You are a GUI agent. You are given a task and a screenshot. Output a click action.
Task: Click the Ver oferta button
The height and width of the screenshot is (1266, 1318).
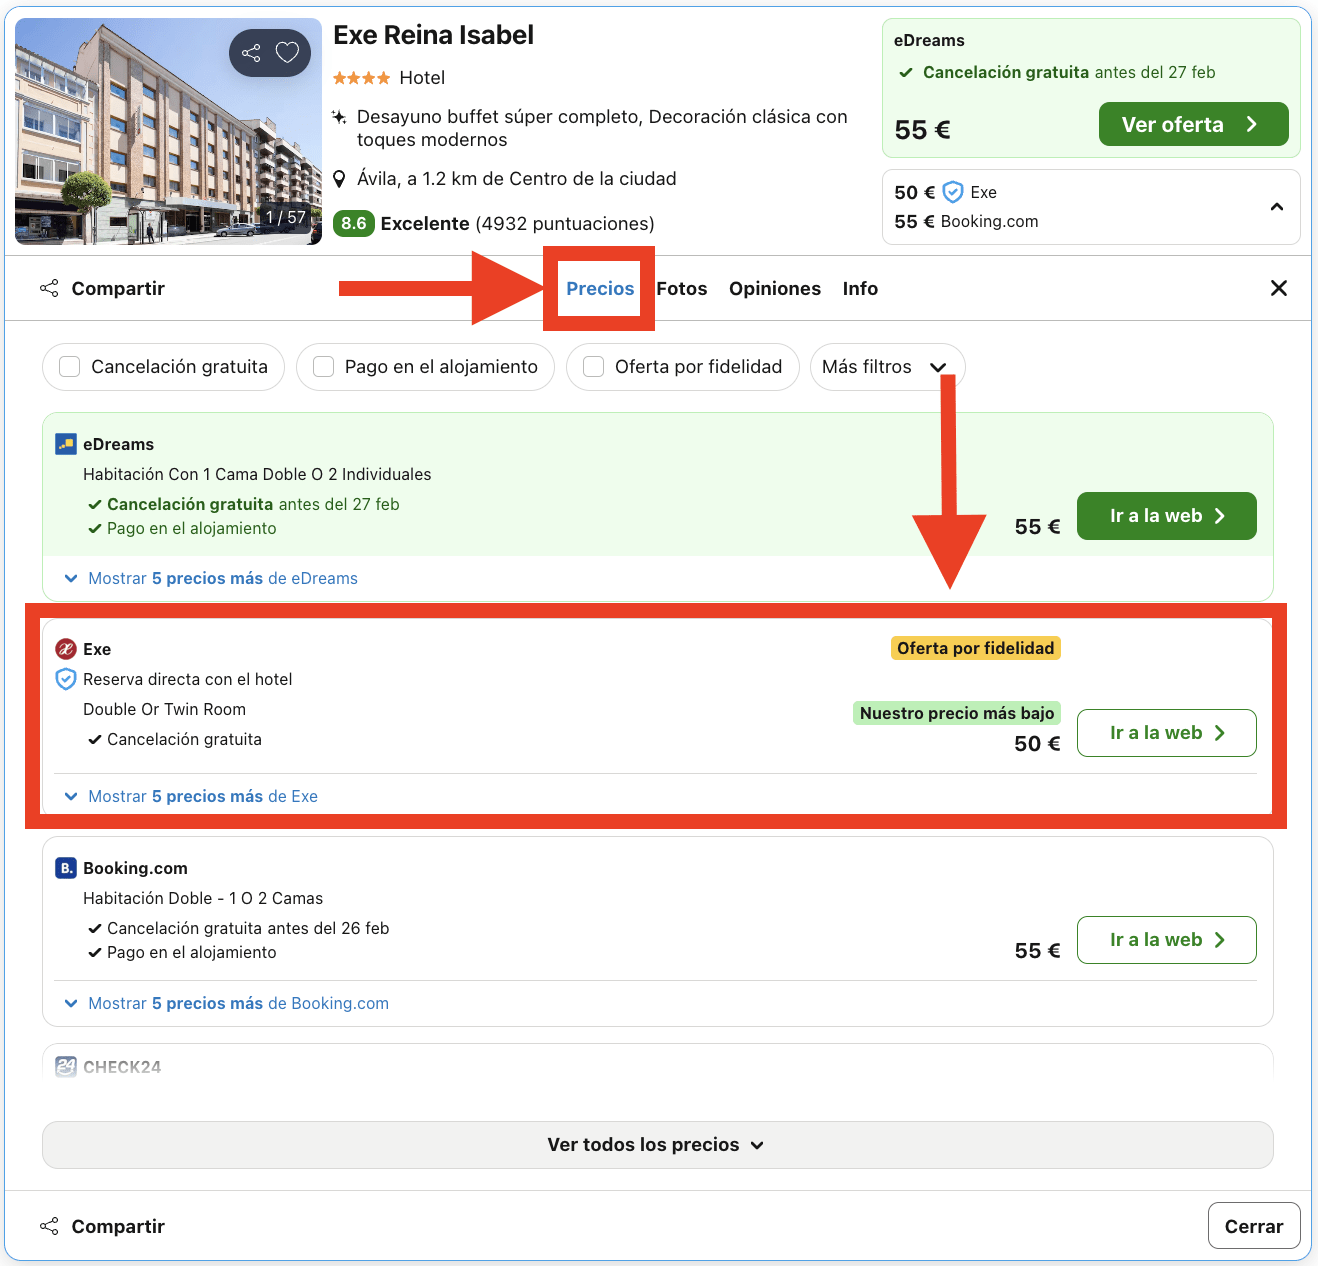click(x=1193, y=124)
